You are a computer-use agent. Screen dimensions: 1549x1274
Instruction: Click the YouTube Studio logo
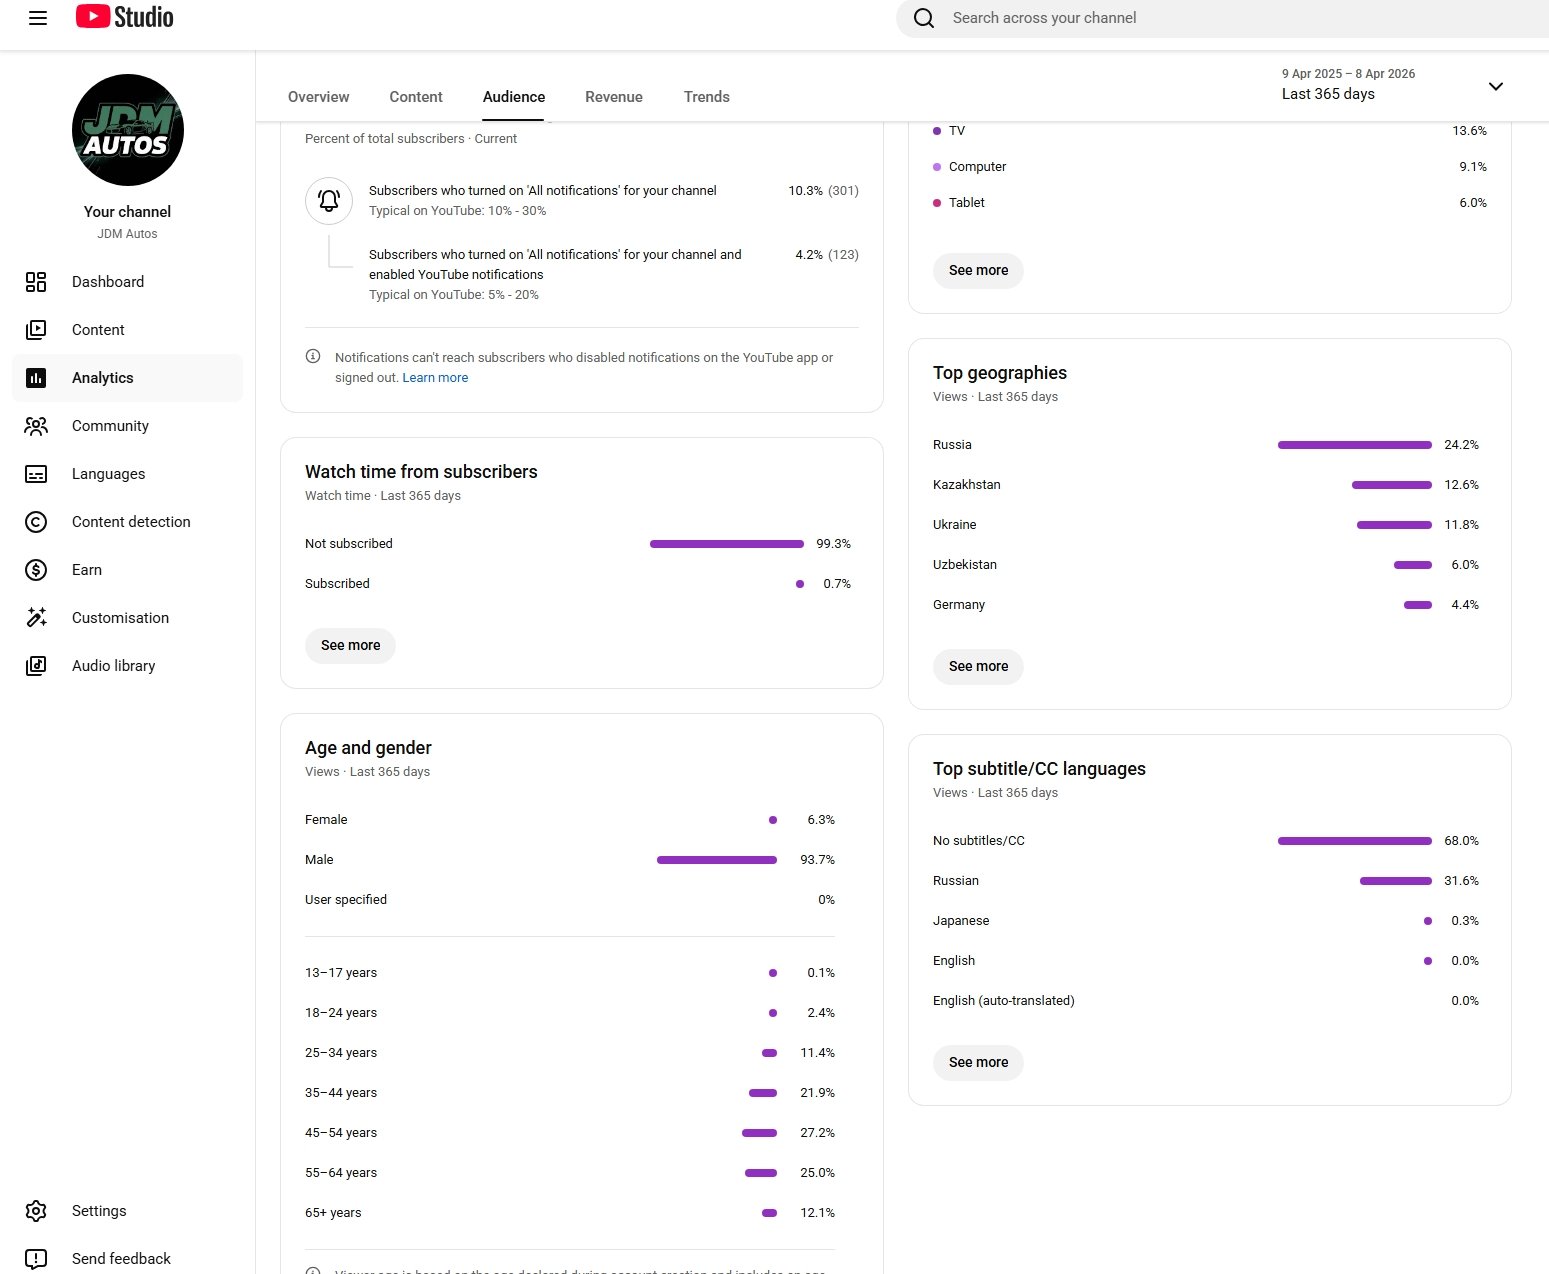point(125,17)
